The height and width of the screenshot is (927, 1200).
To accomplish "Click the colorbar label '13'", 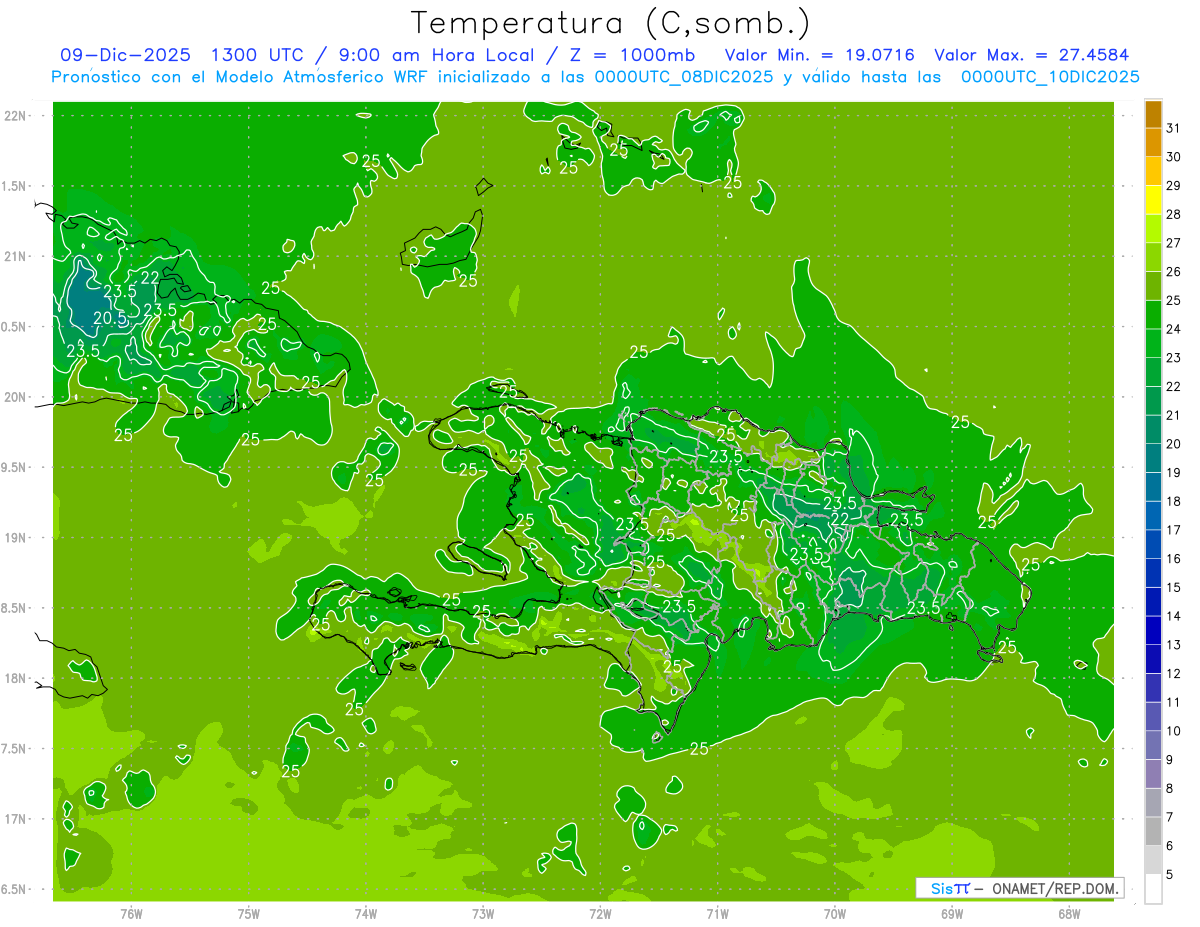I will [x=1174, y=644].
